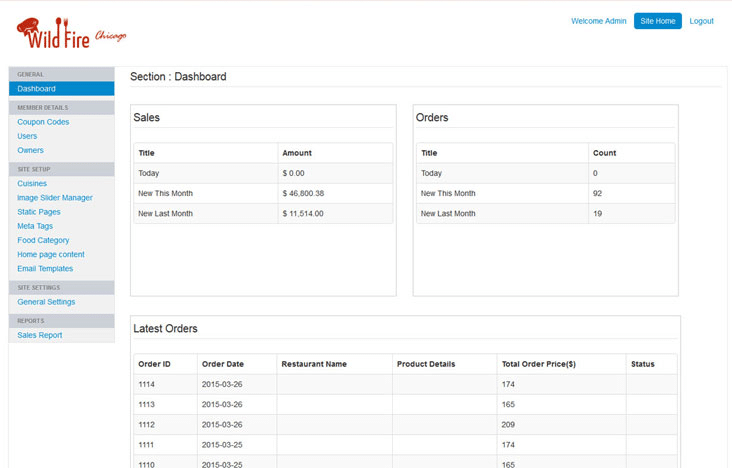The height and width of the screenshot is (468, 732).
Task: Open General Settings
Action: 46,302
